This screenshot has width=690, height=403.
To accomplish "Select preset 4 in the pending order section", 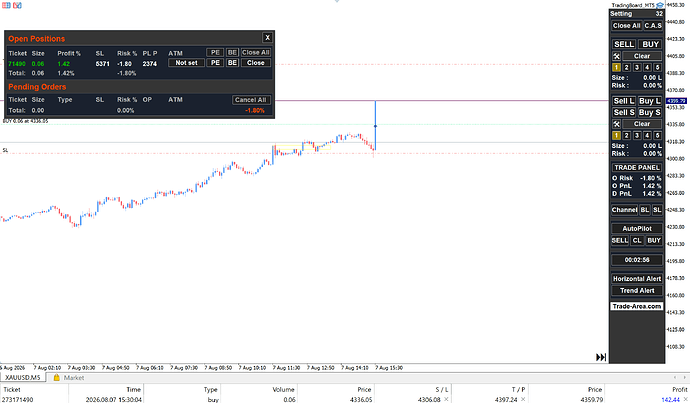I will point(647,136).
